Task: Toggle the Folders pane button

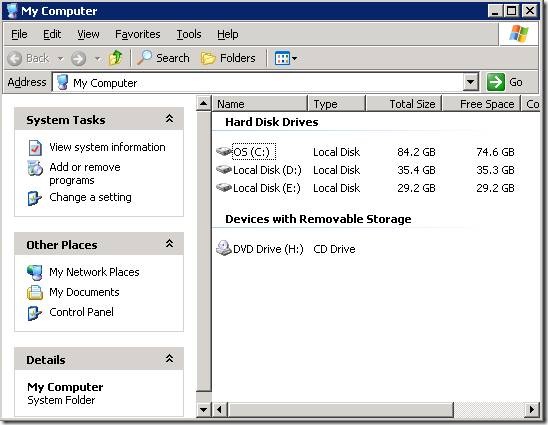Action: (x=228, y=58)
